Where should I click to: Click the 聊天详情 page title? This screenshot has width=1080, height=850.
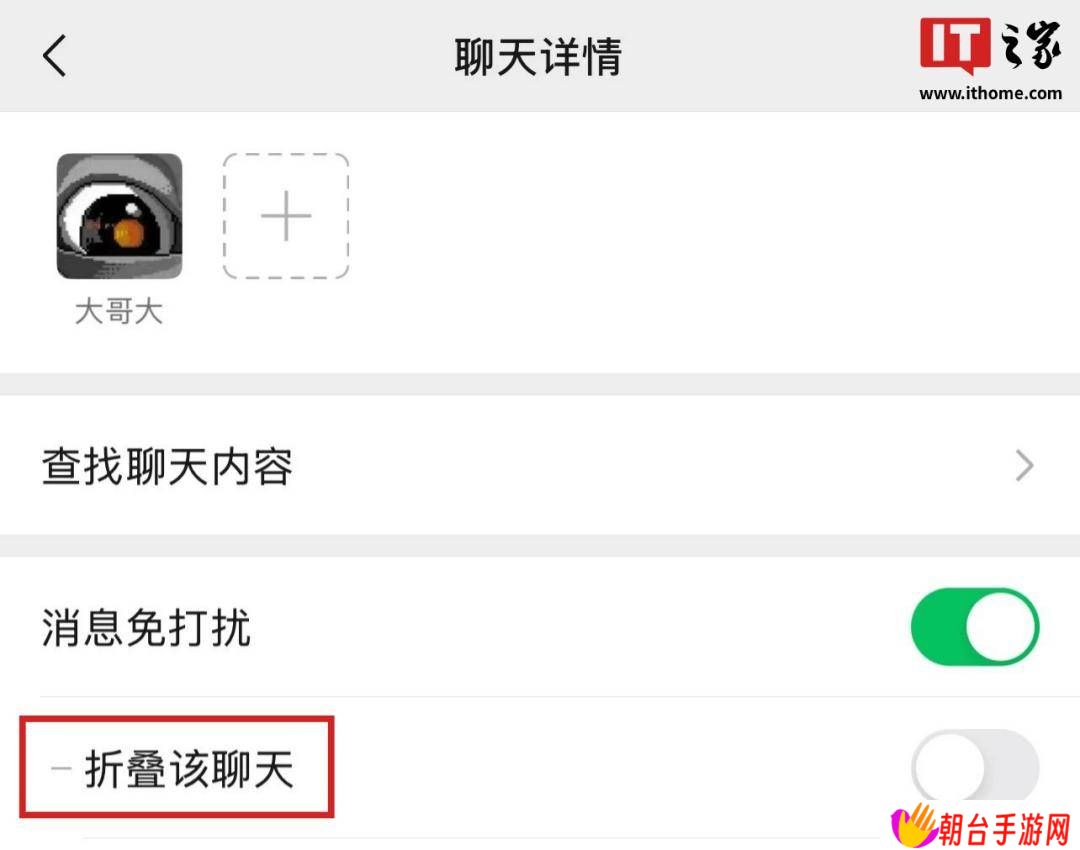point(538,56)
